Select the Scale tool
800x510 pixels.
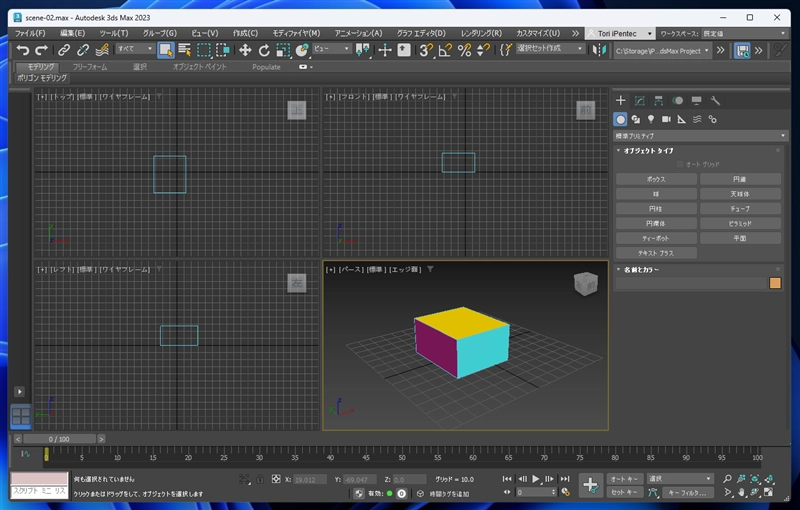click(283, 50)
